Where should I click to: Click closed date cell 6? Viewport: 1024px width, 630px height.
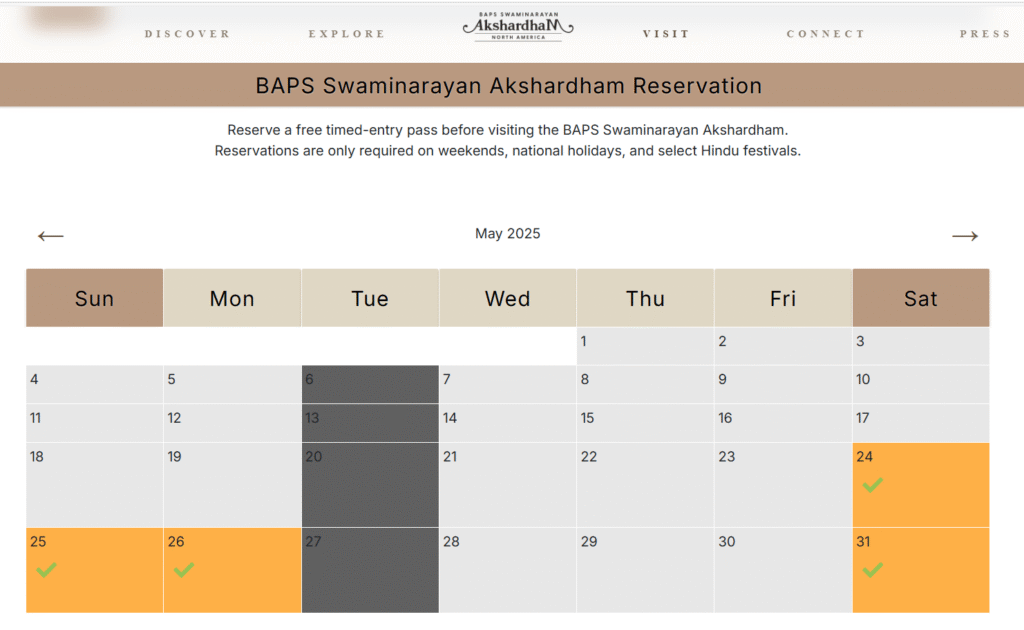[370, 384]
